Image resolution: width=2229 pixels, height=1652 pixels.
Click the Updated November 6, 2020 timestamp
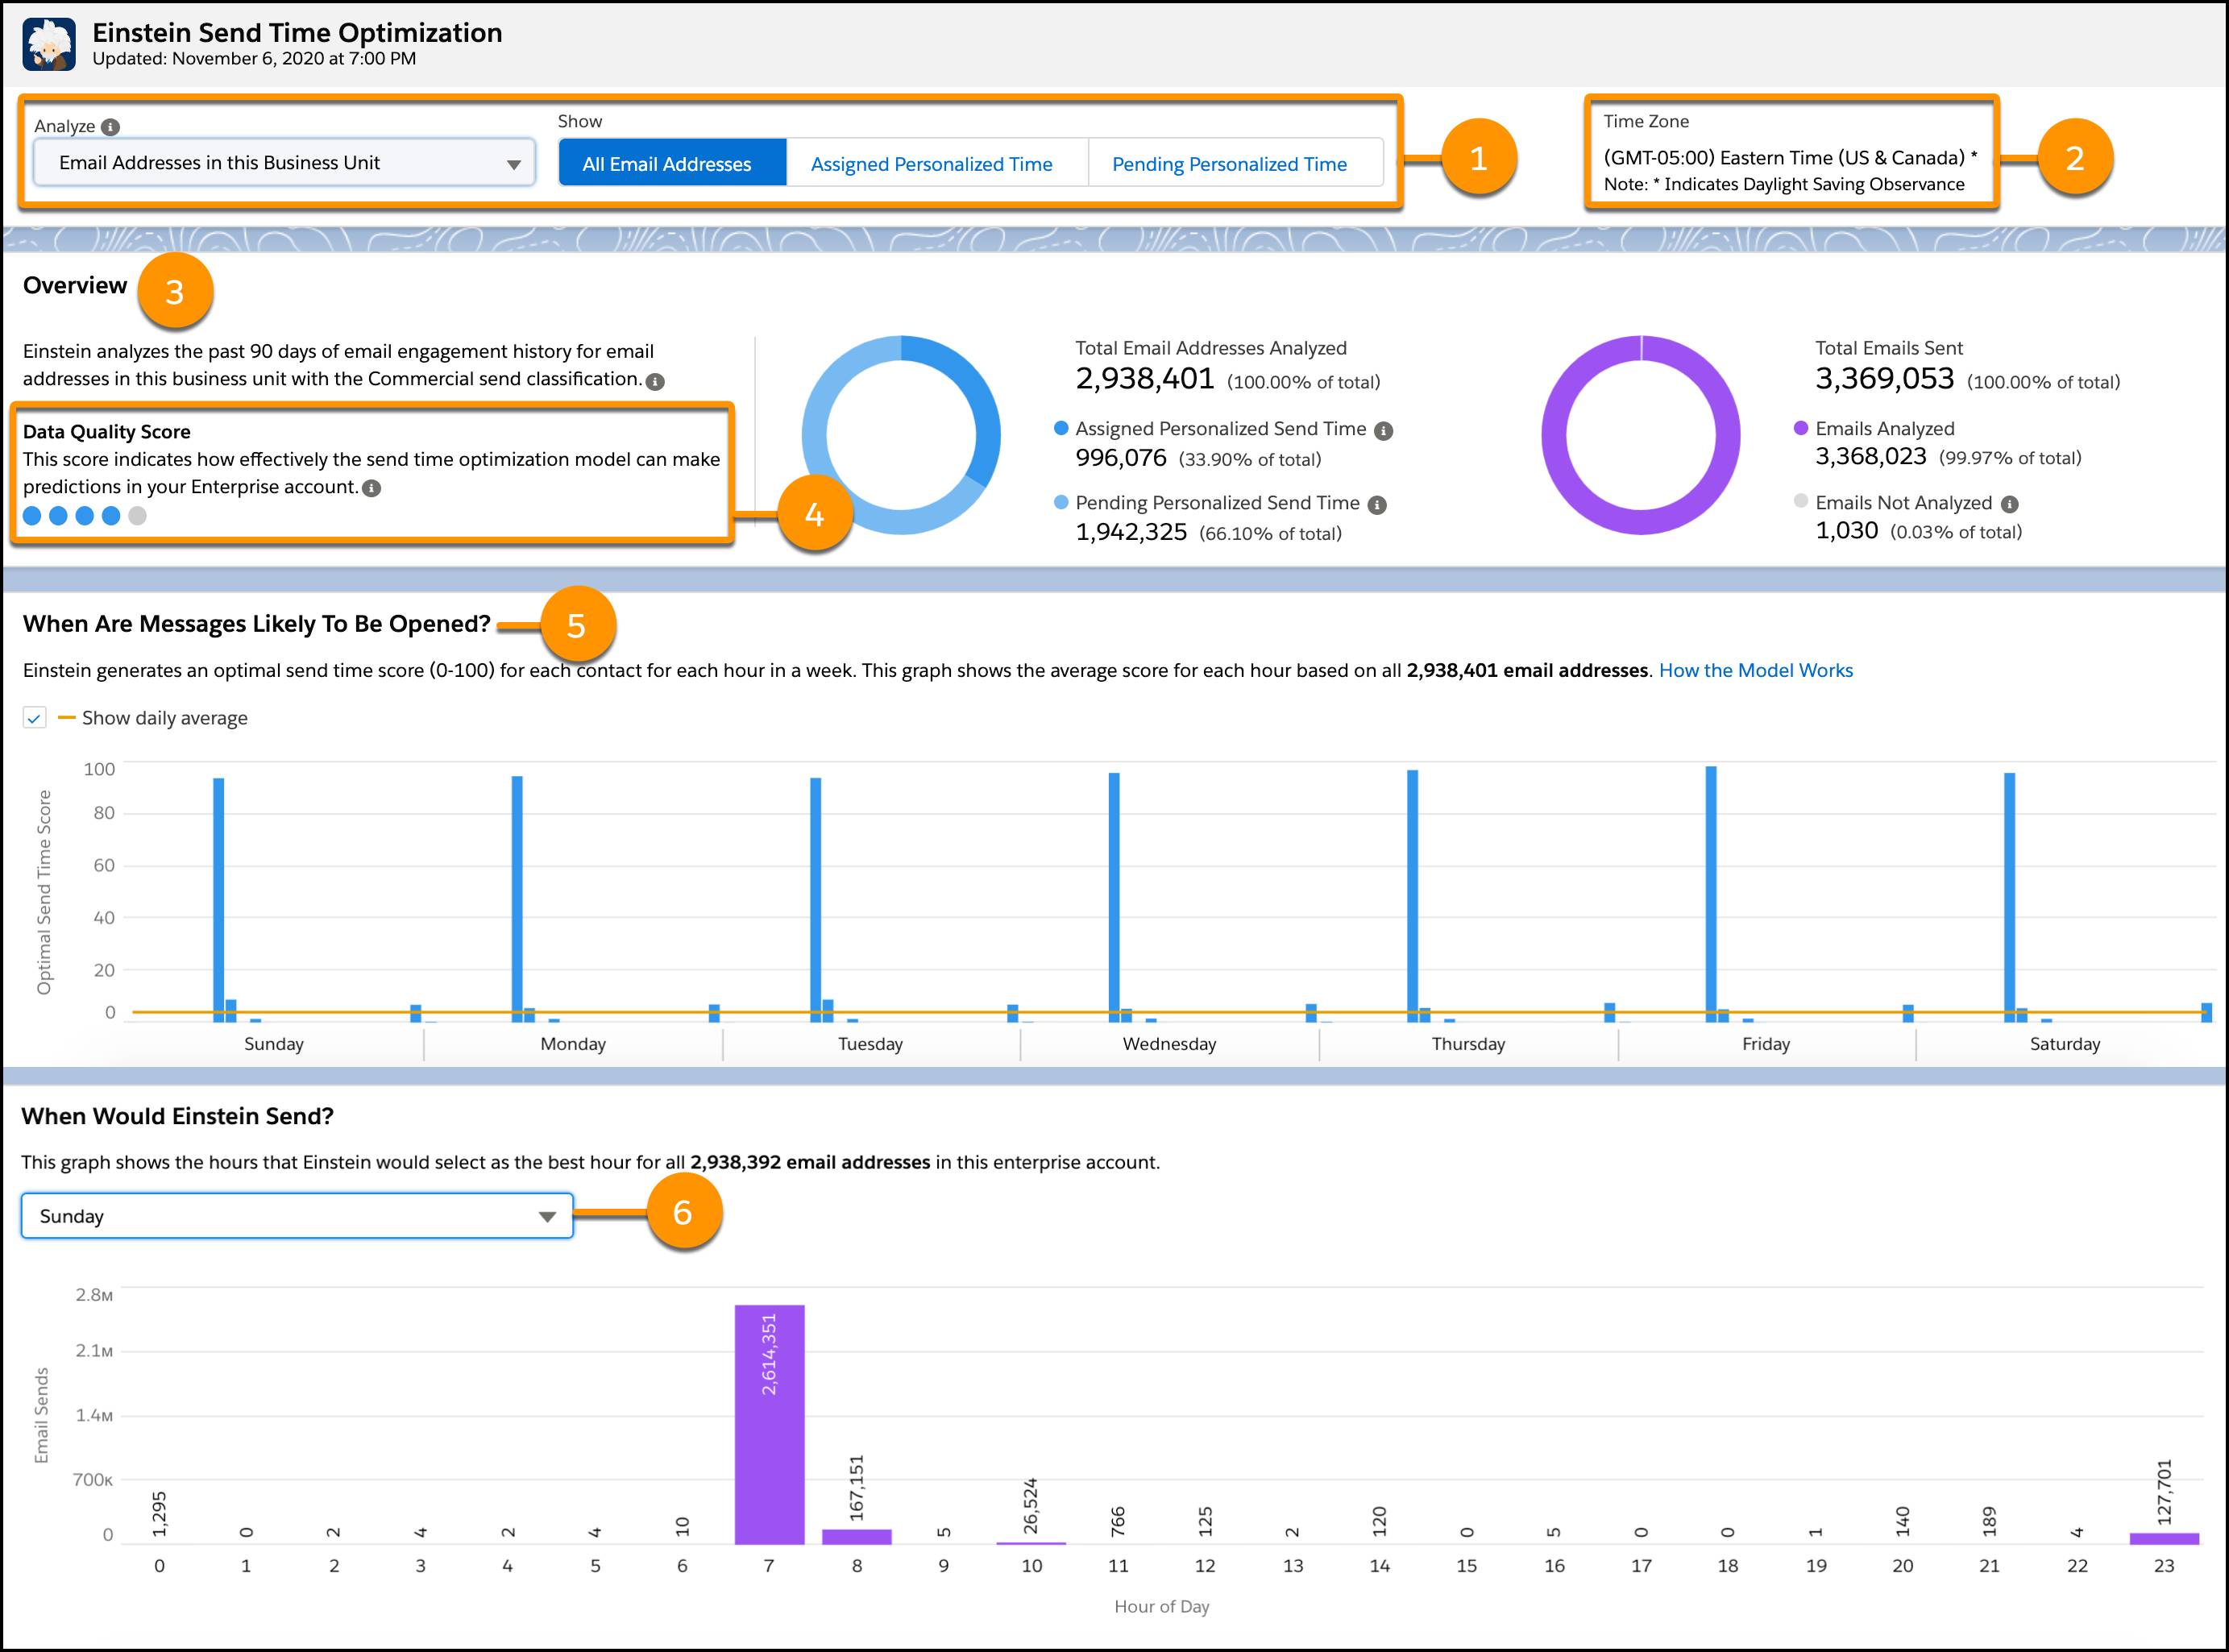click(254, 59)
